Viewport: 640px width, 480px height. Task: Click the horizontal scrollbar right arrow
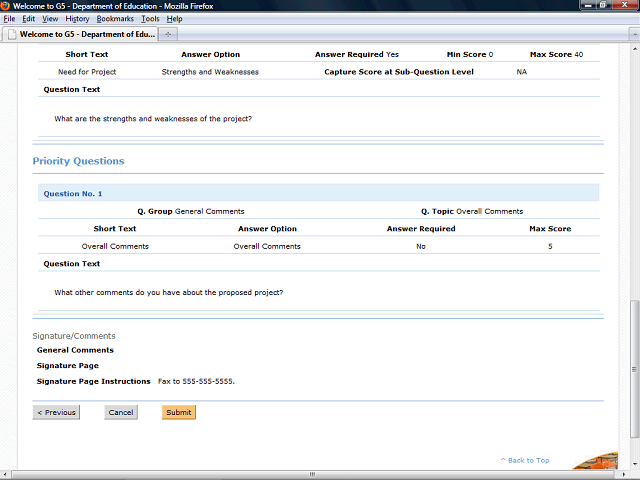click(624, 474)
